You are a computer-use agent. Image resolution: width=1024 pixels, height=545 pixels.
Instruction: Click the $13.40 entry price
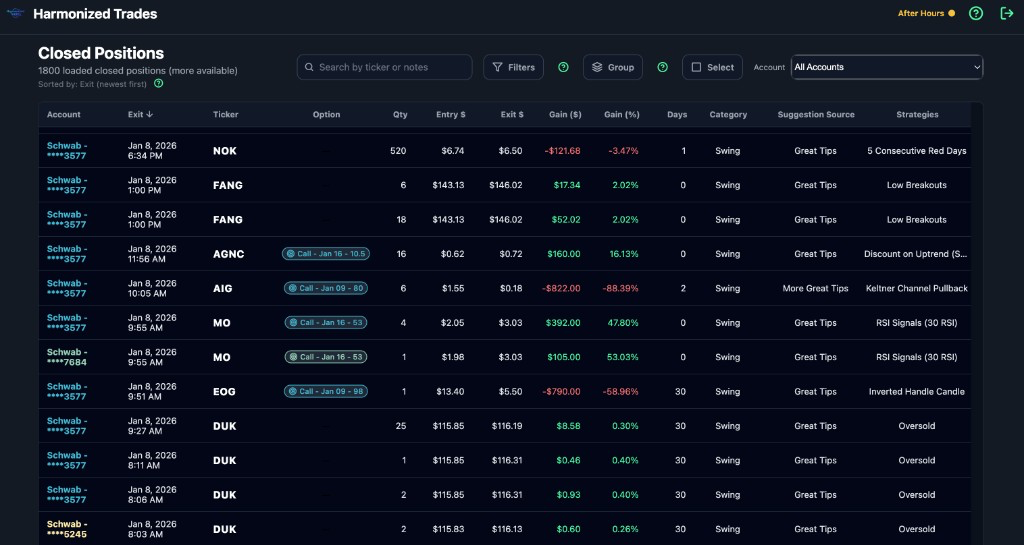450,392
